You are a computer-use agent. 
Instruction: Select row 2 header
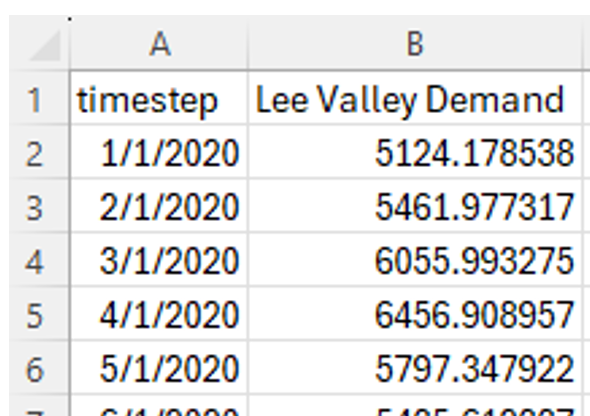click(x=39, y=151)
